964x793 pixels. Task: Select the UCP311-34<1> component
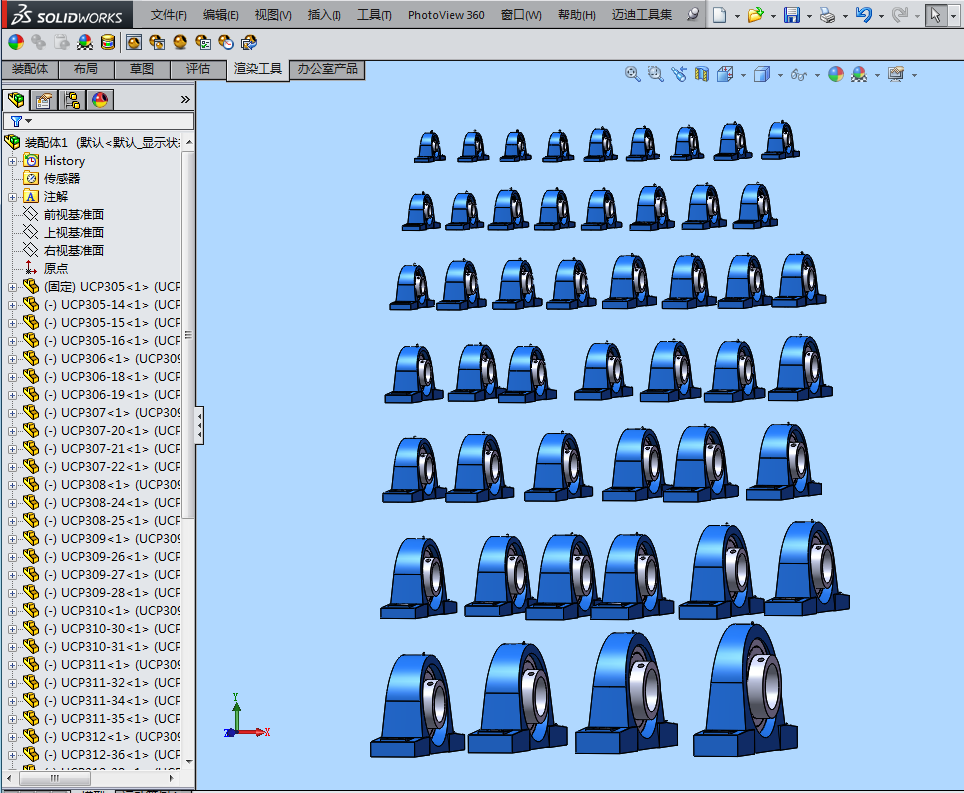click(x=113, y=701)
